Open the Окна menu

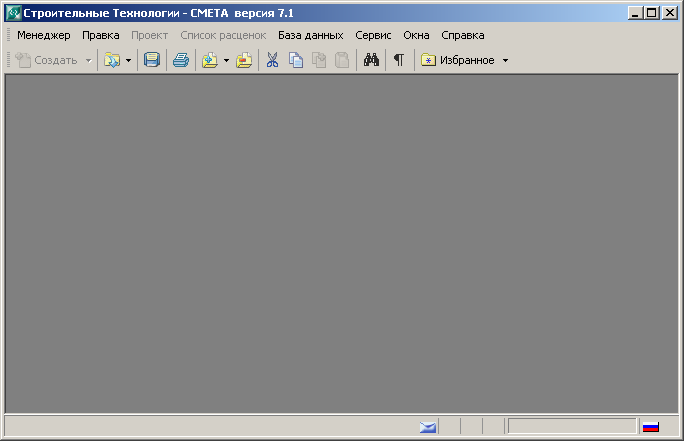tap(416, 35)
